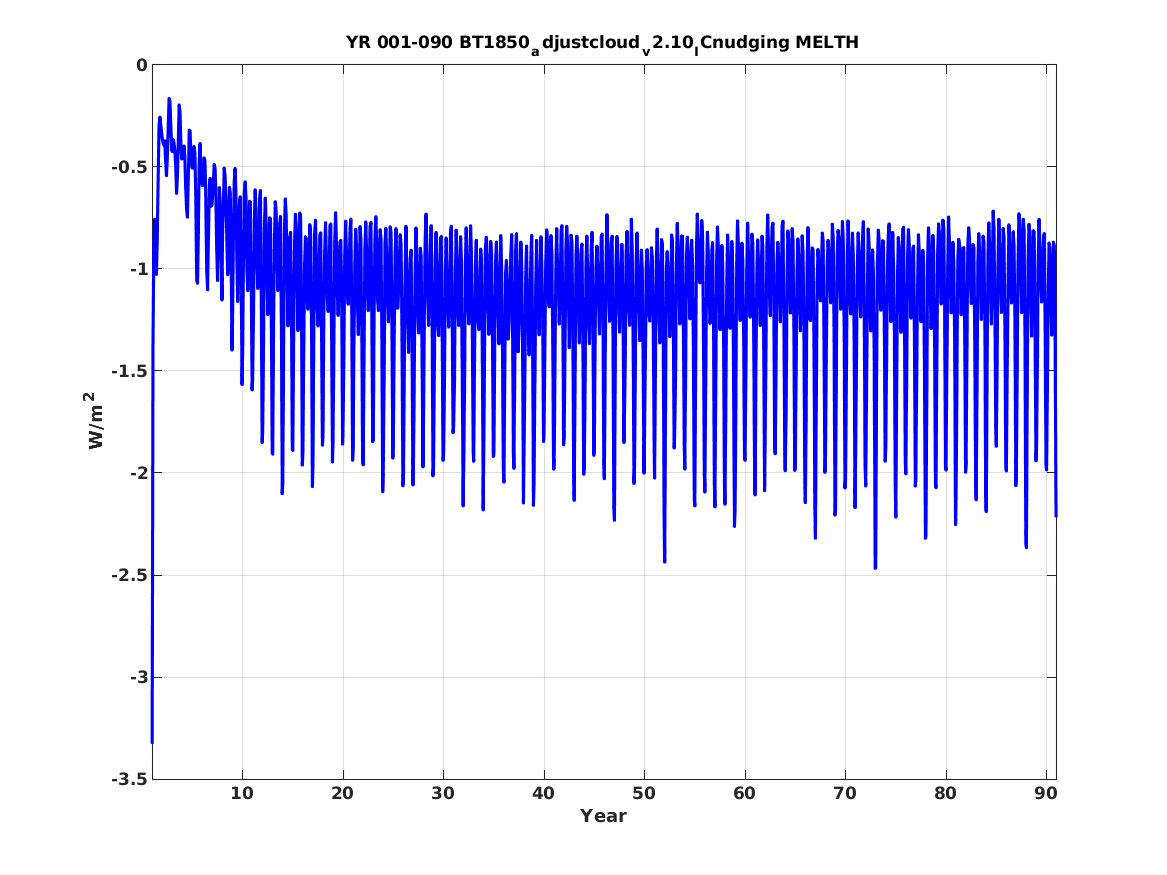Click y-axis tick label '-3.5'
Viewport: 1167px width, 875px height.
pos(130,780)
